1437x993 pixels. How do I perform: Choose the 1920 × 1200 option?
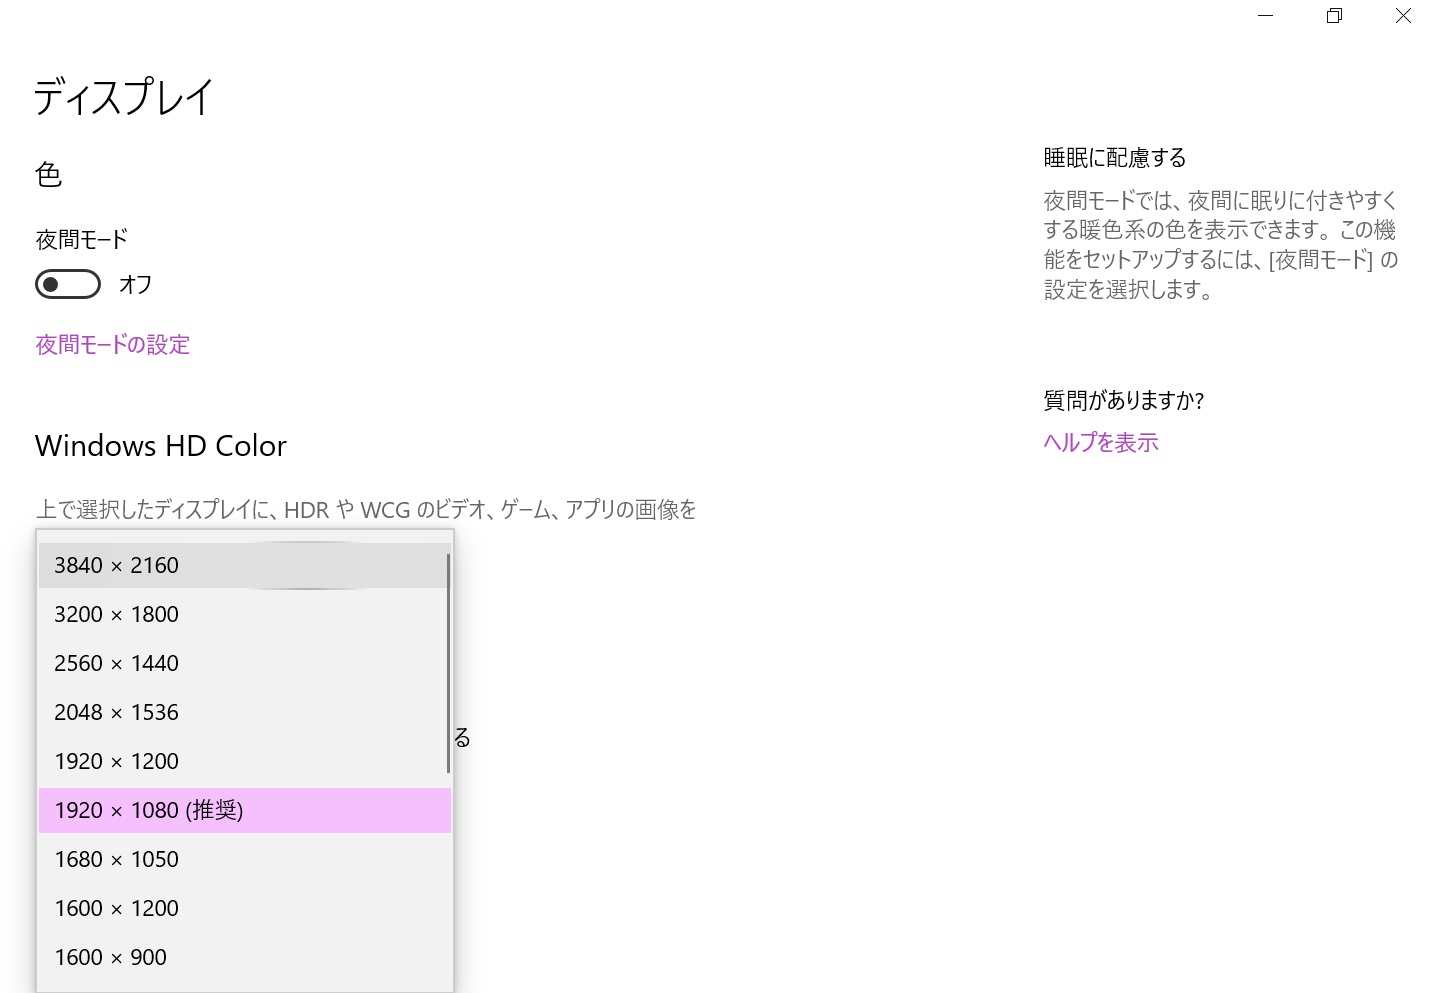pos(117,762)
